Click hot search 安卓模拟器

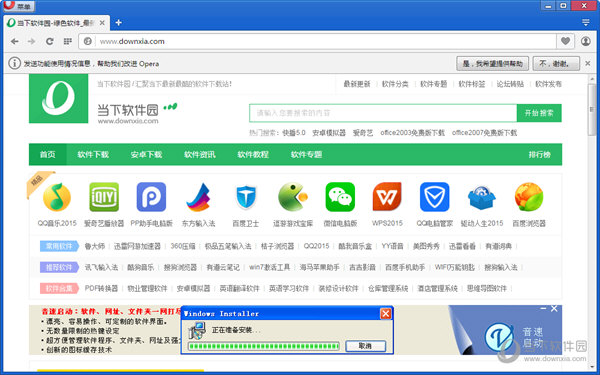tap(329, 133)
